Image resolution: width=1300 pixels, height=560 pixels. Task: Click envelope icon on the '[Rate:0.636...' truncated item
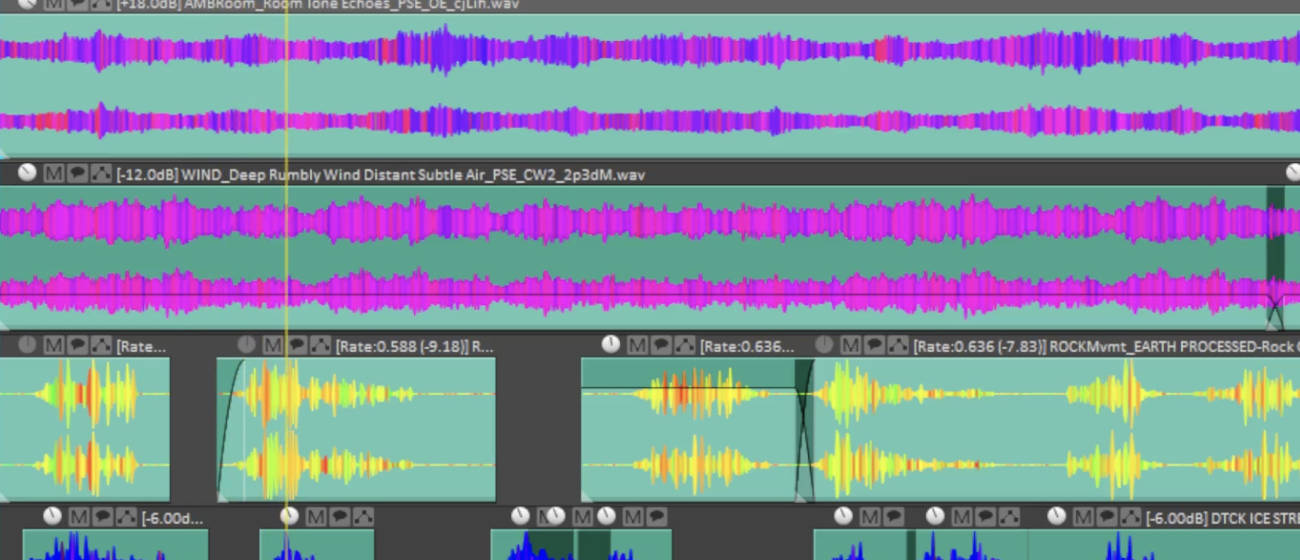tap(683, 346)
